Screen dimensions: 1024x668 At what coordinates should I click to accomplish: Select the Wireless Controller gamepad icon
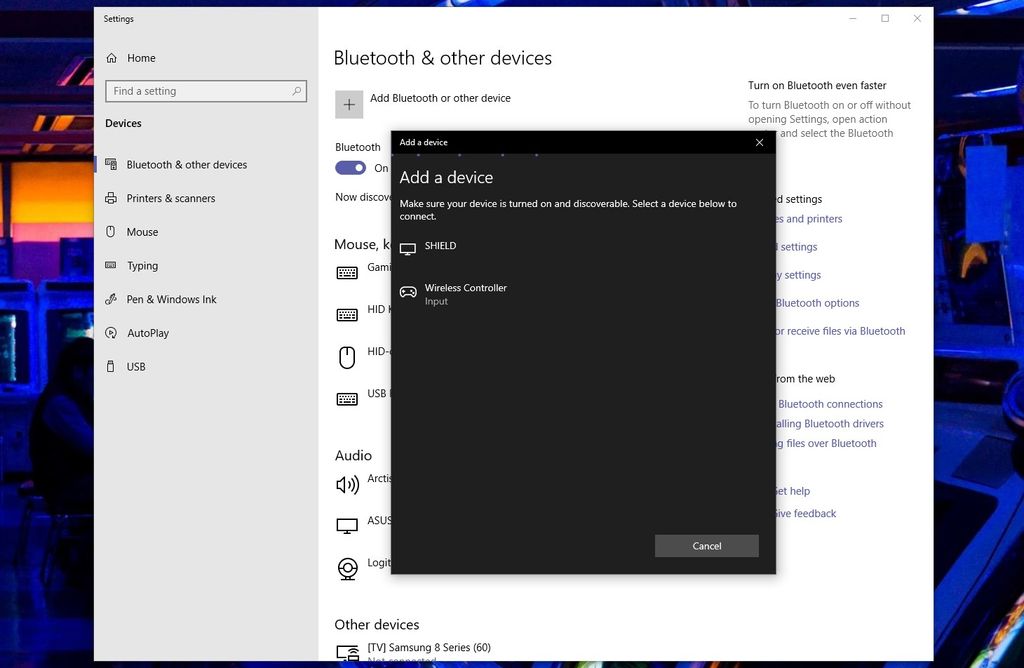[x=408, y=292]
